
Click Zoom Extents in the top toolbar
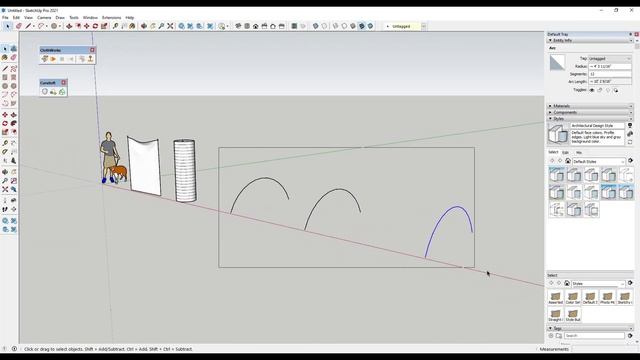click(170, 26)
